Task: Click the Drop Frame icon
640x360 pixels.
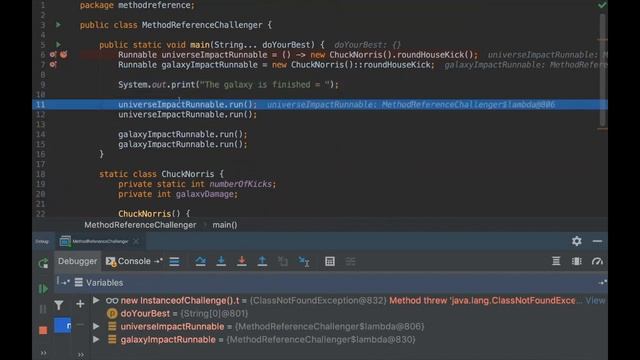Action: pyautogui.click(x=283, y=261)
